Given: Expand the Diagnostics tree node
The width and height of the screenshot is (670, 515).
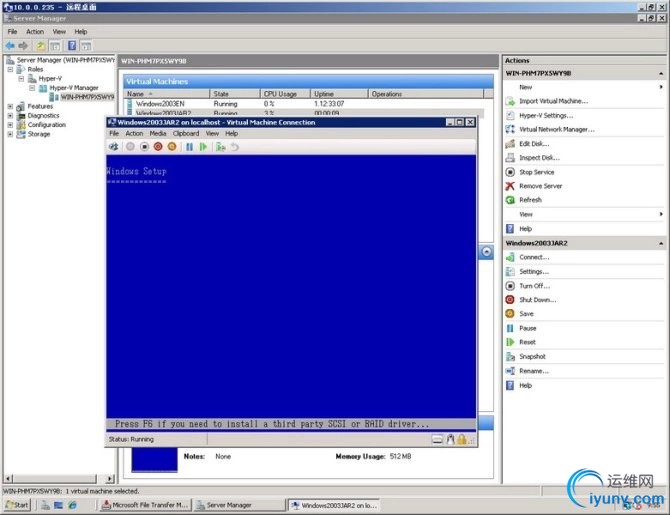Looking at the screenshot, I should (10, 115).
